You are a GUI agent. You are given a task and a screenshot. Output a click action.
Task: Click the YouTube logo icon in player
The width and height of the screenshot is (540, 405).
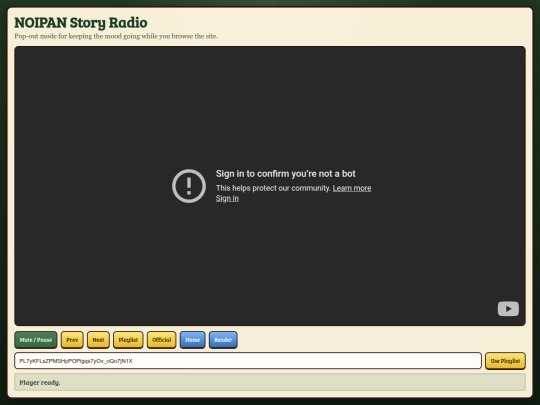point(508,309)
